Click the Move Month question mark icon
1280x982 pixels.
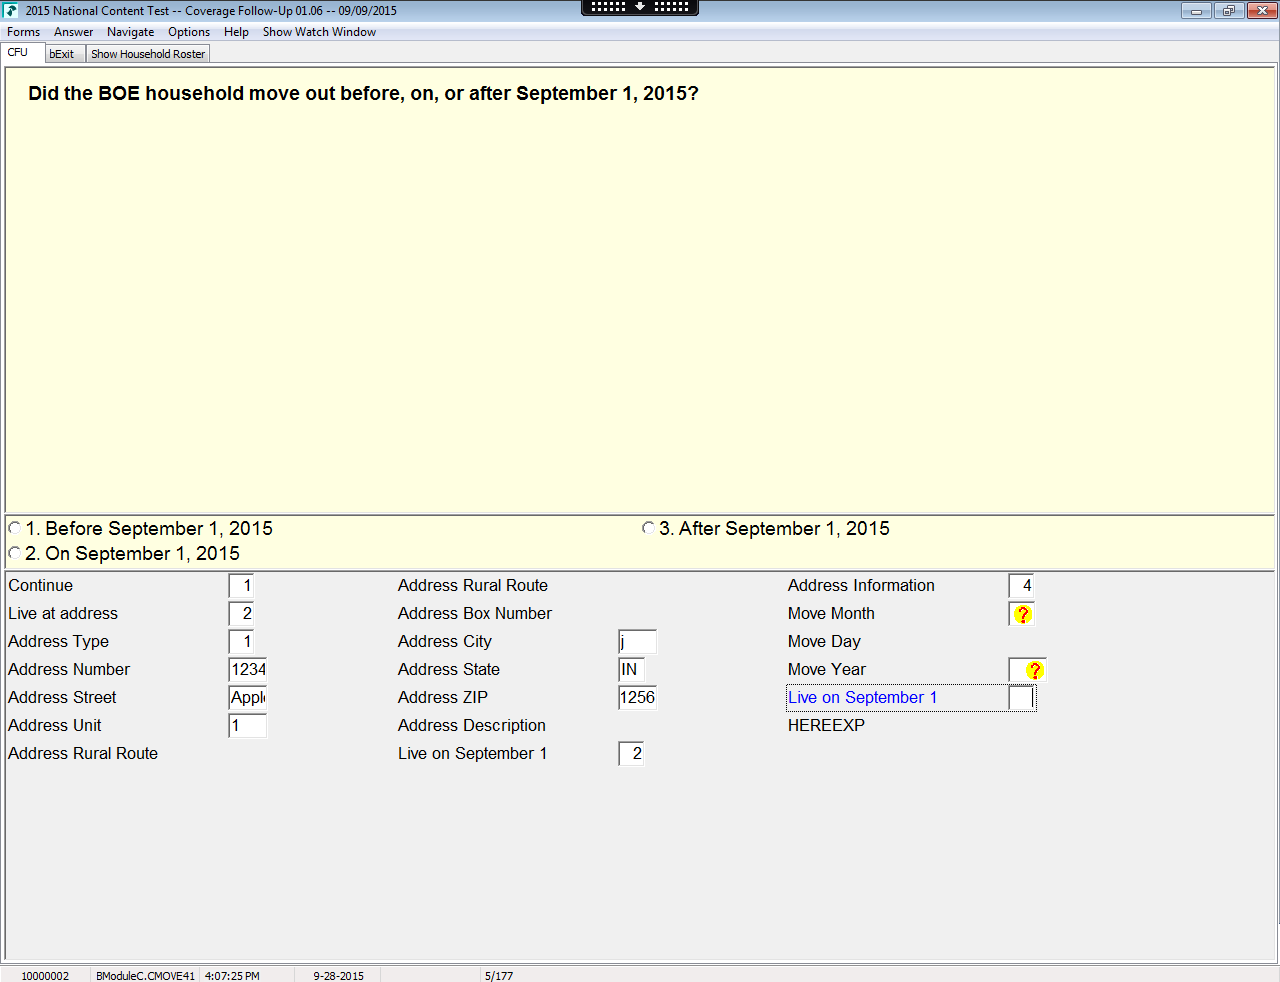tap(1022, 614)
